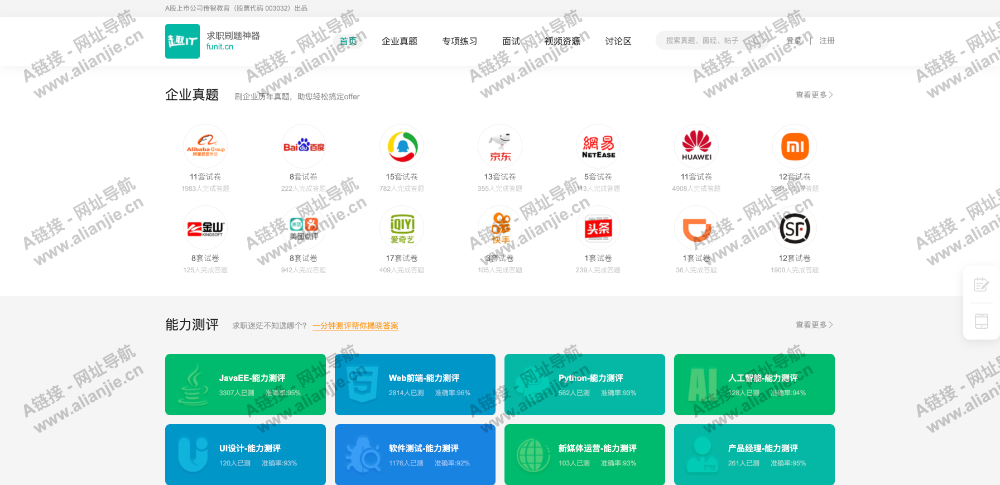Click the 15套试卷 text under Tencent
The width and height of the screenshot is (1000, 485).
402,177
